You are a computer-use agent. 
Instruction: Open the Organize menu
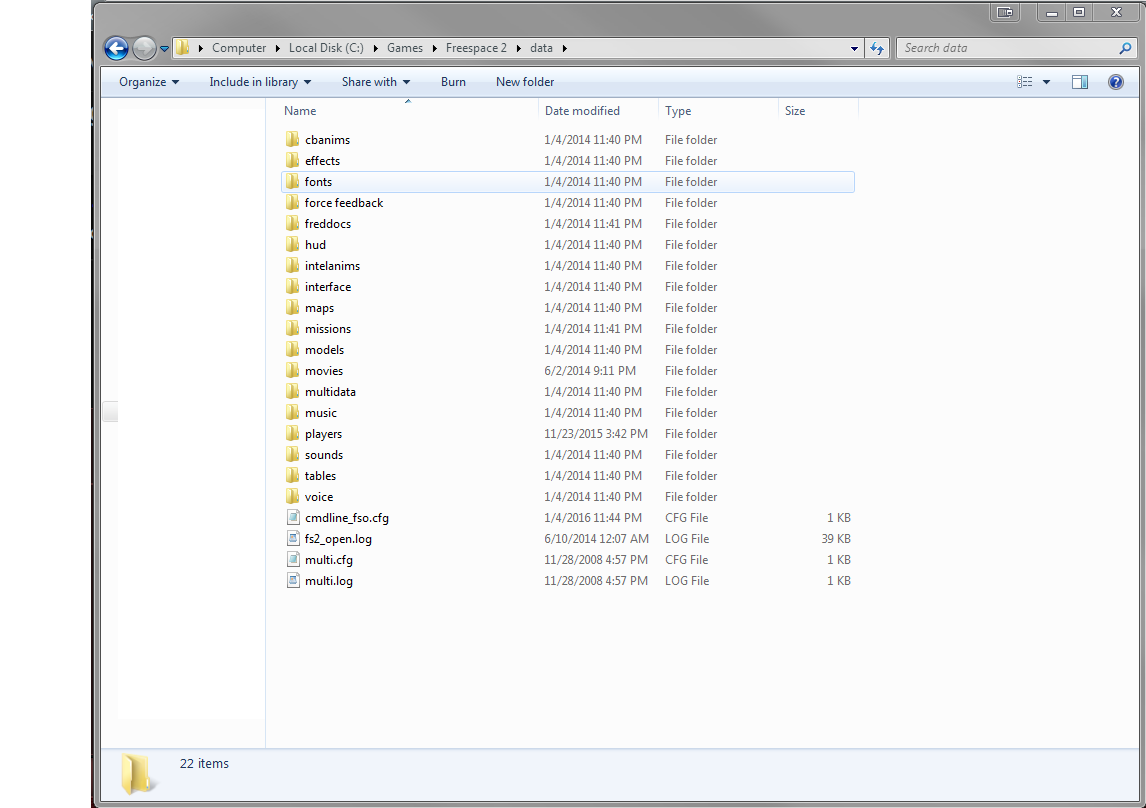pyautogui.click(x=149, y=82)
